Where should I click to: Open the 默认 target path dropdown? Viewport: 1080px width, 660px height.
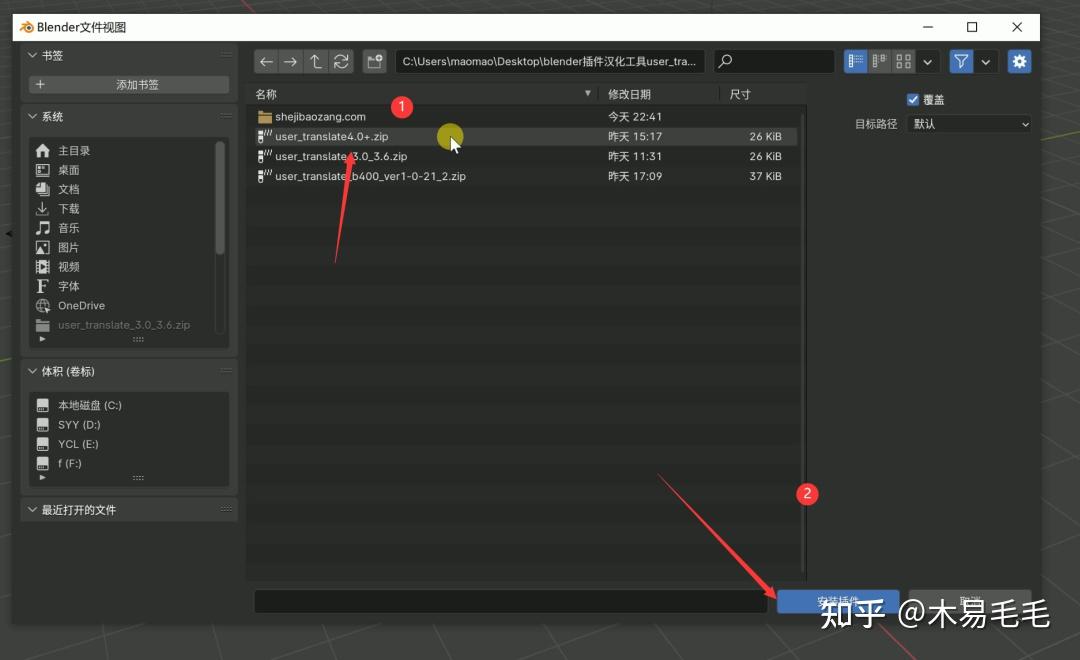pos(968,124)
